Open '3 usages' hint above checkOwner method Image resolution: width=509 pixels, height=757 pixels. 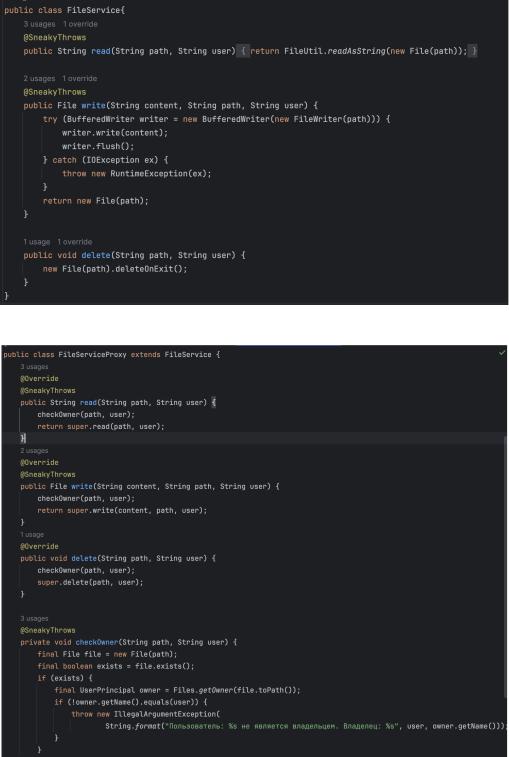34,618
